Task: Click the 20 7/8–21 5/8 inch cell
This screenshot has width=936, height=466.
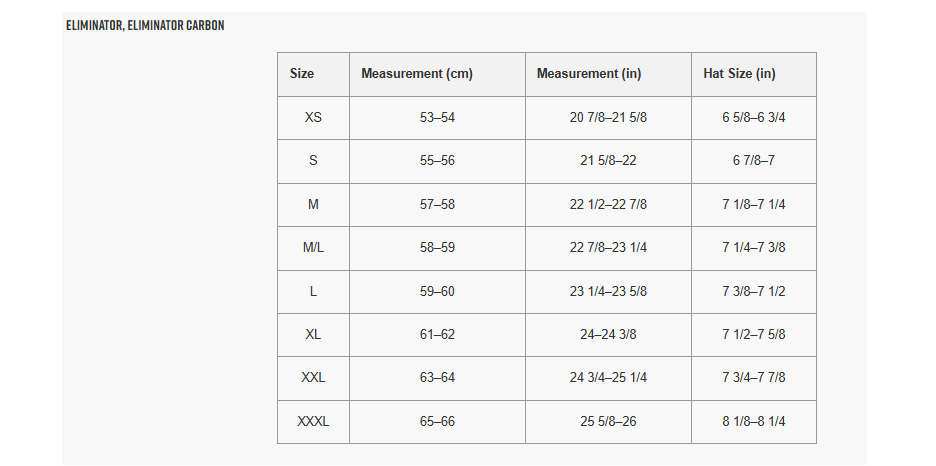Action: (608, 118)
